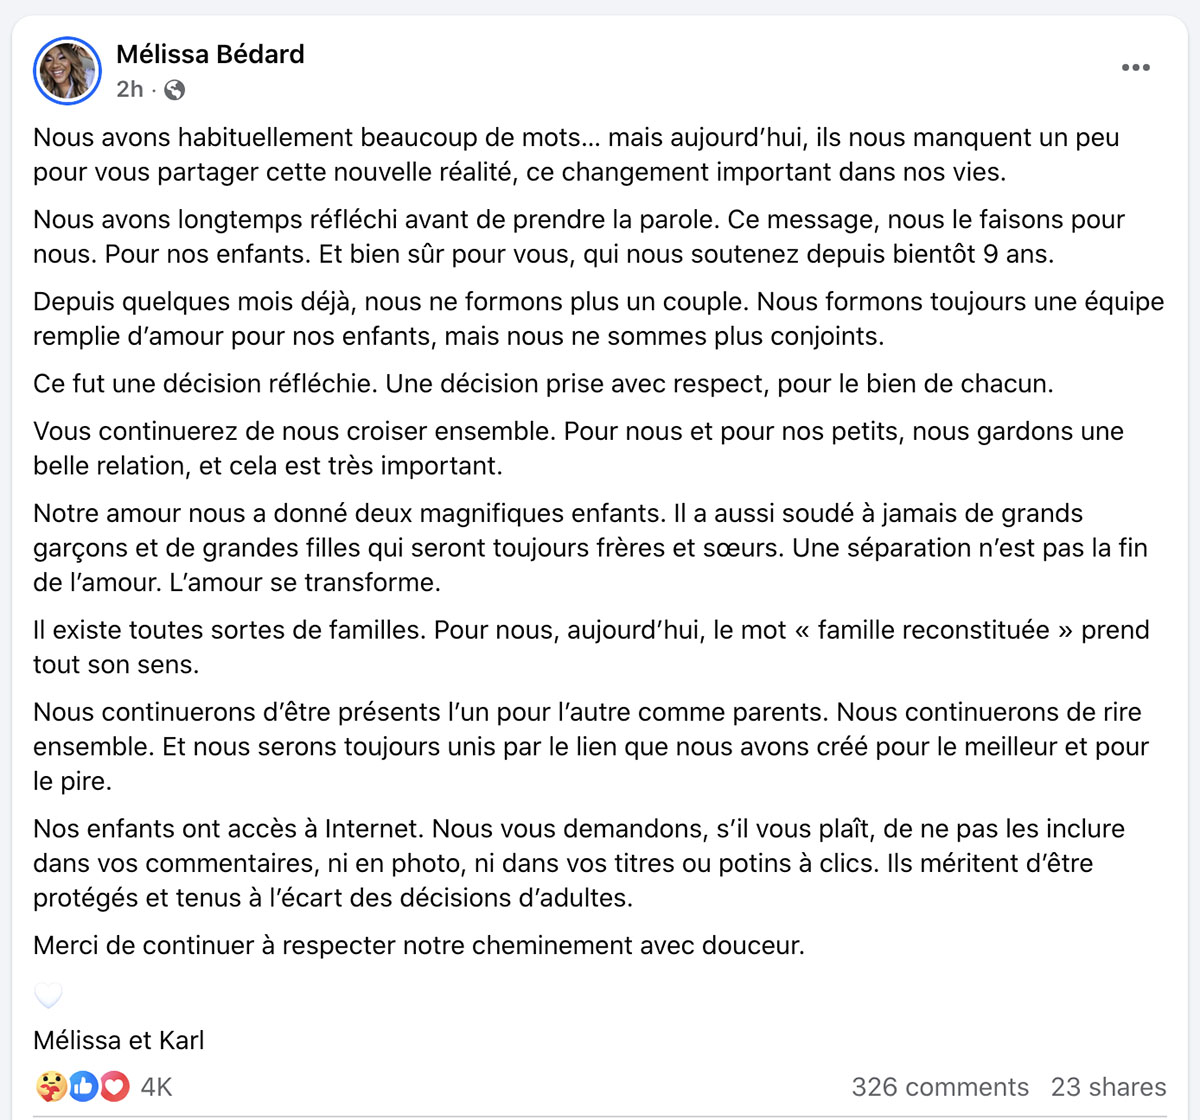Open the three-dot post options menu
The width and height of the screenshot is (1200, 1120).
1135,68
